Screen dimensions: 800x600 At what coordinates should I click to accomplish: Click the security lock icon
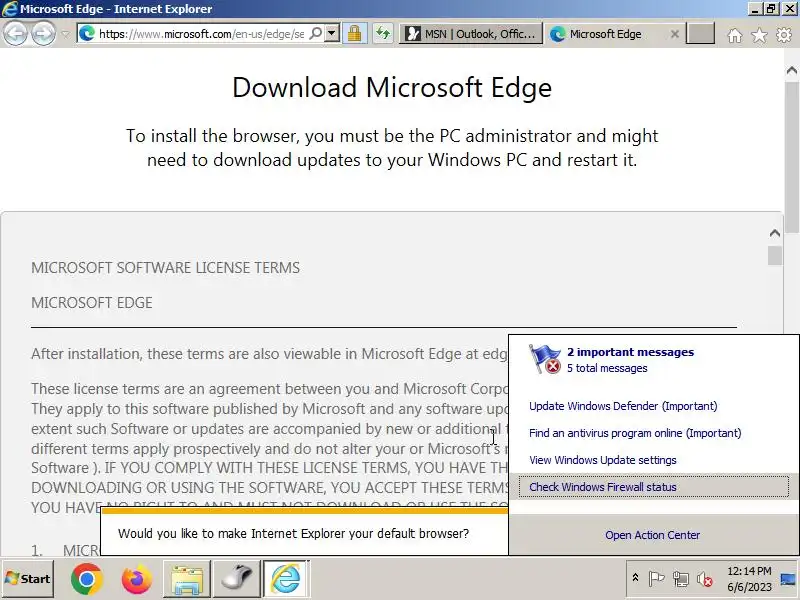(355, 34)
